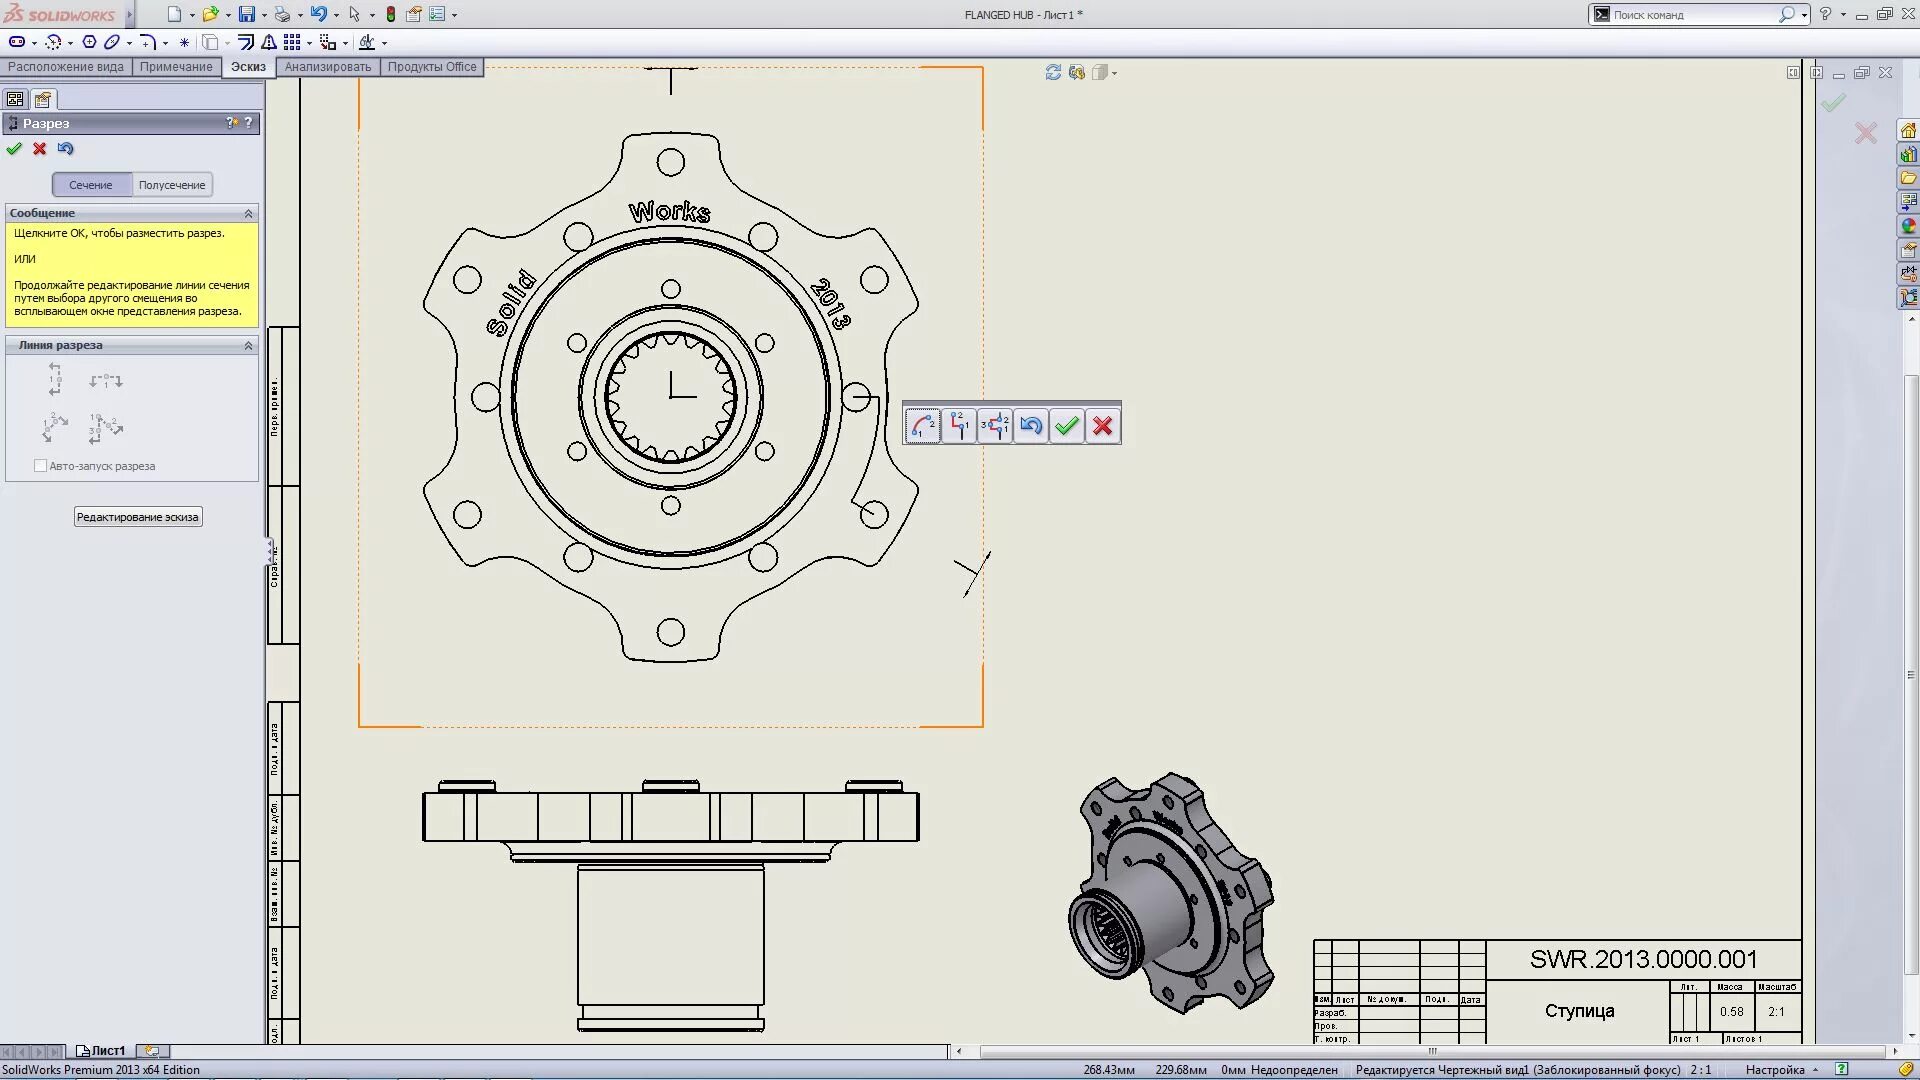Select the straight Slot sketch tool
The image size is (1920, 1080).
click(17, 42)
